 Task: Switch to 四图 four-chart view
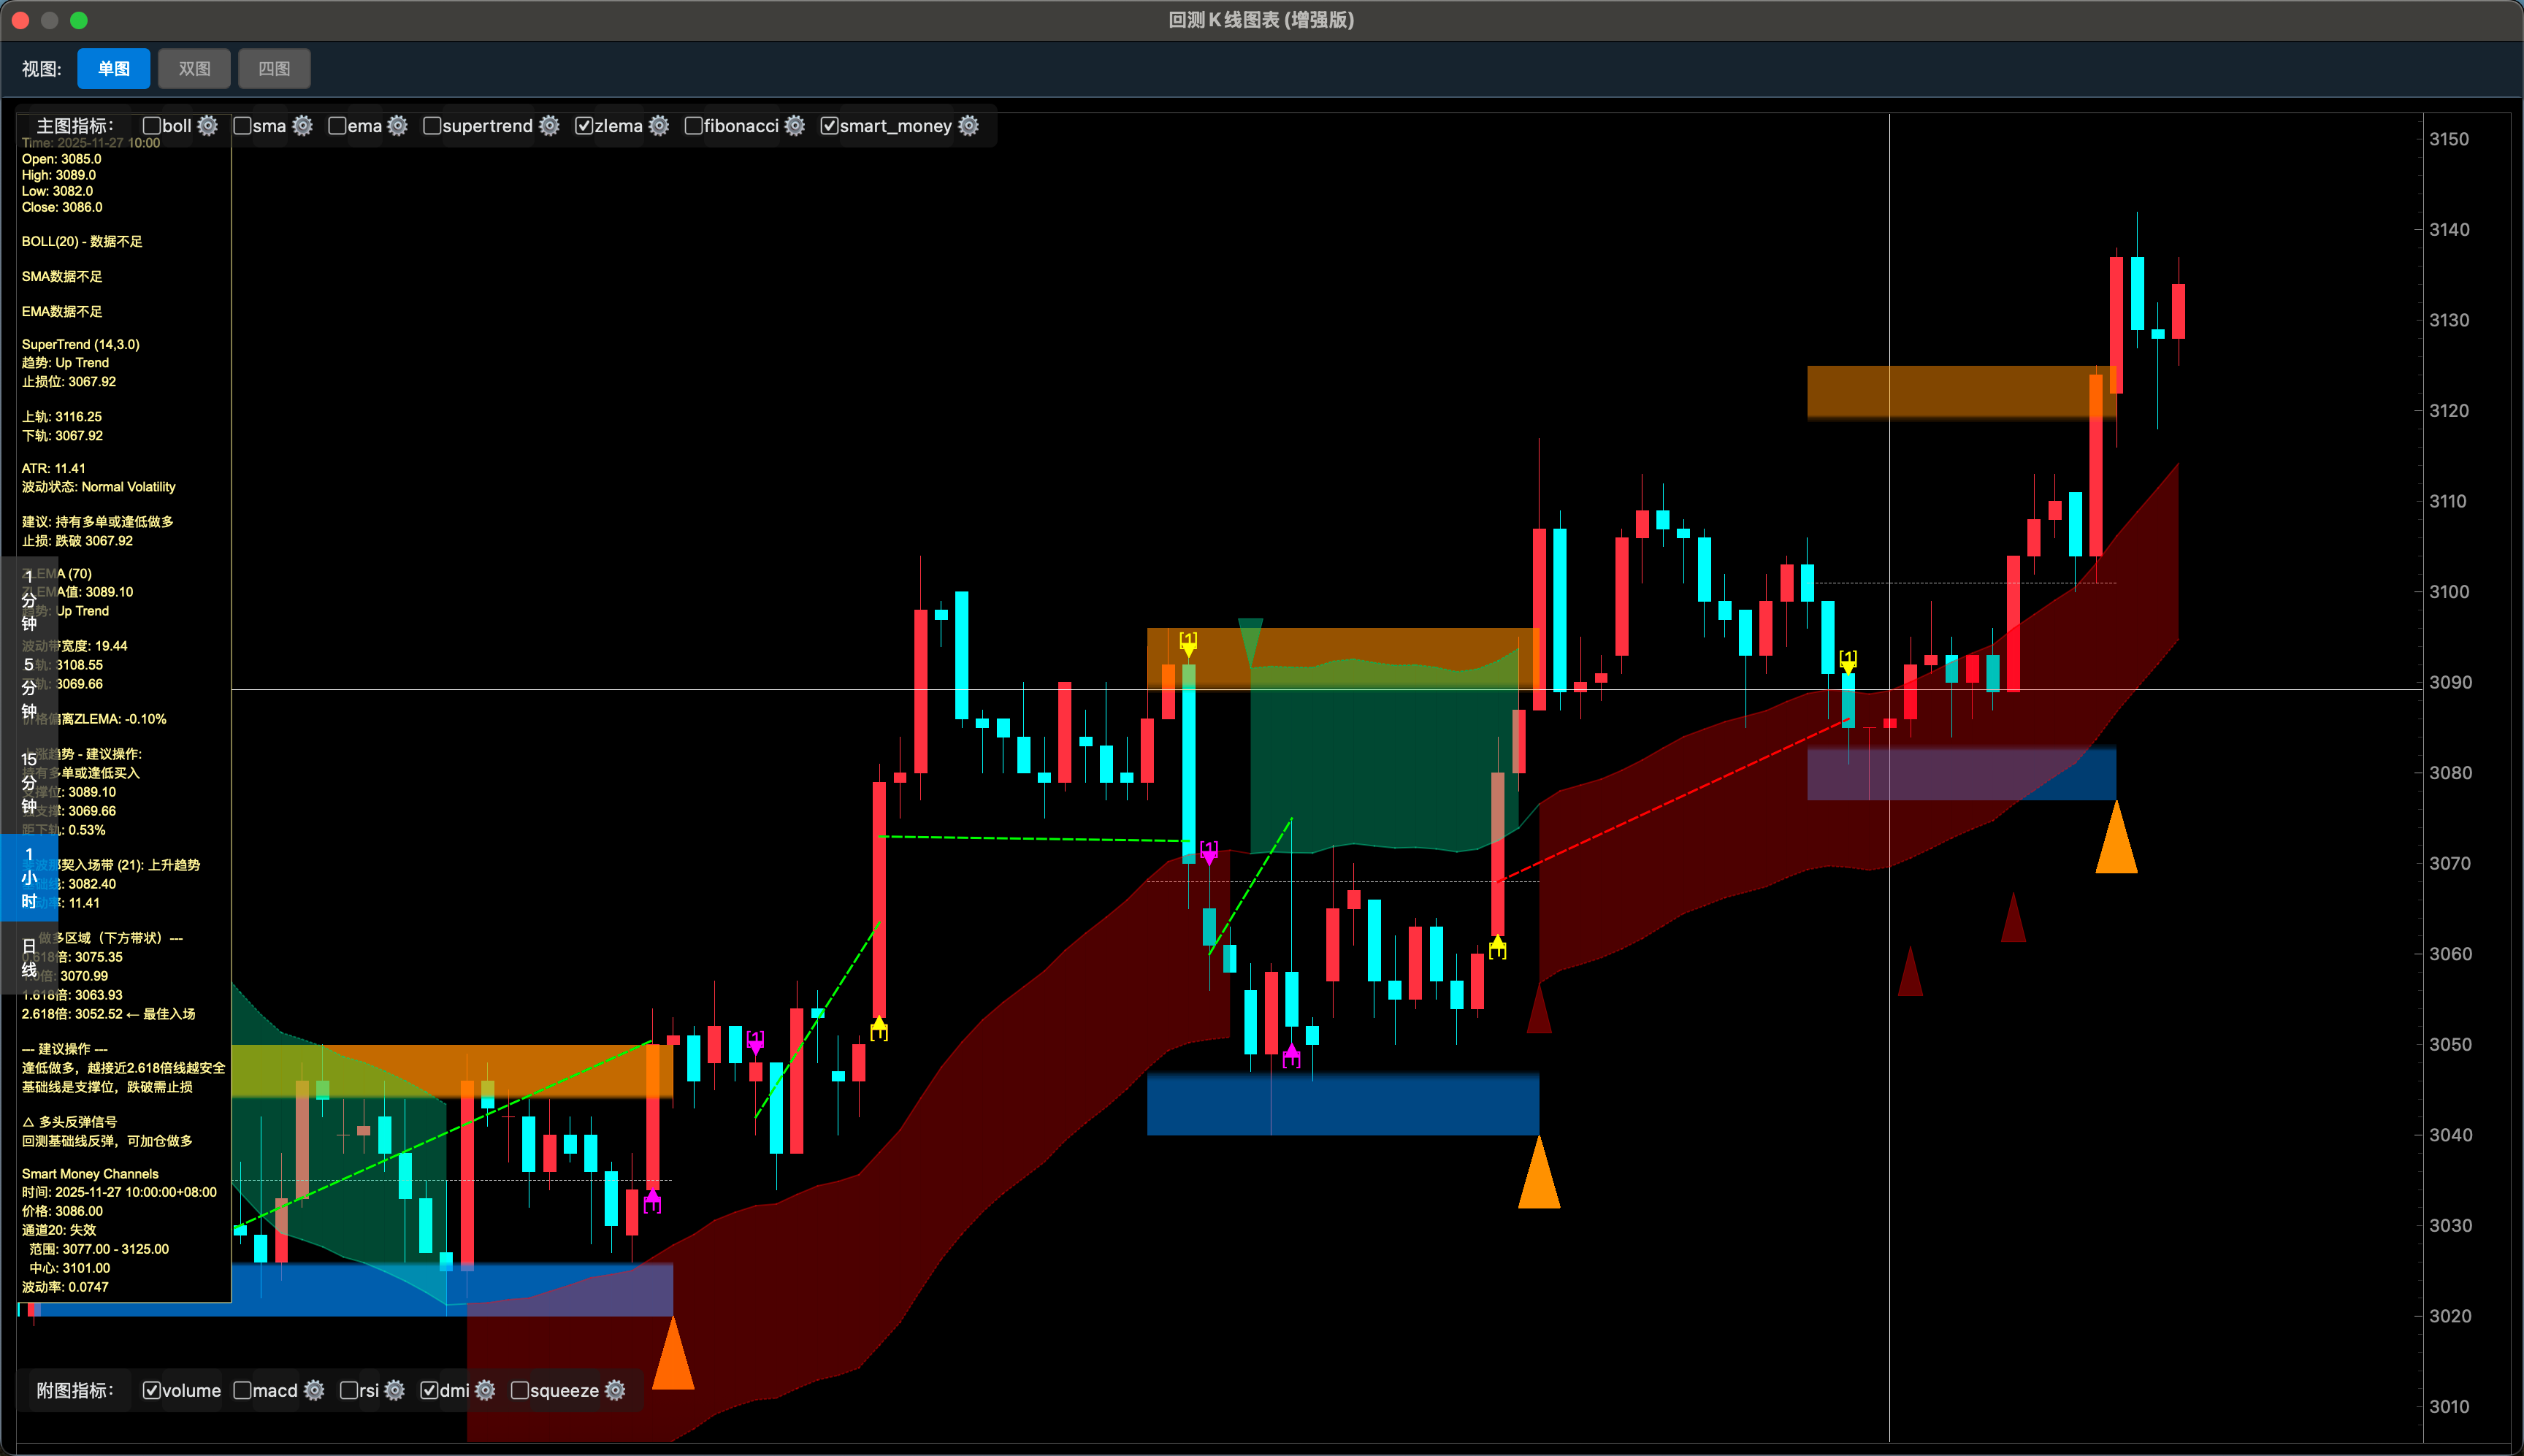tap(274, 69)
